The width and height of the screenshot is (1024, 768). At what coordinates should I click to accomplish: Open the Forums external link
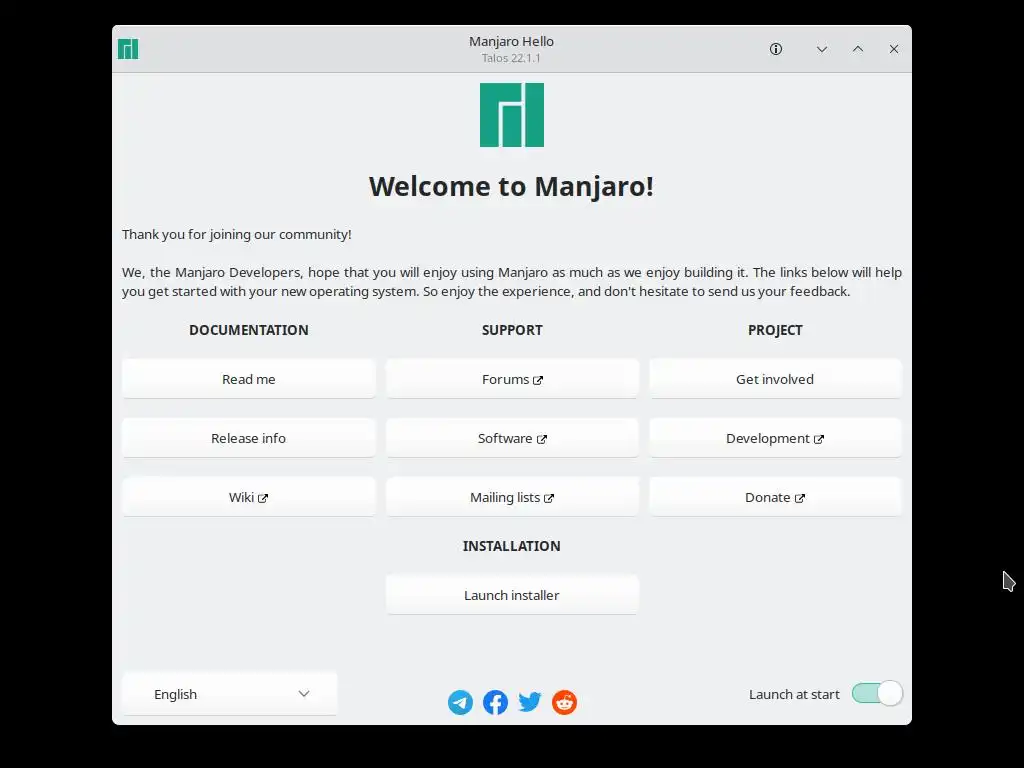512,379
